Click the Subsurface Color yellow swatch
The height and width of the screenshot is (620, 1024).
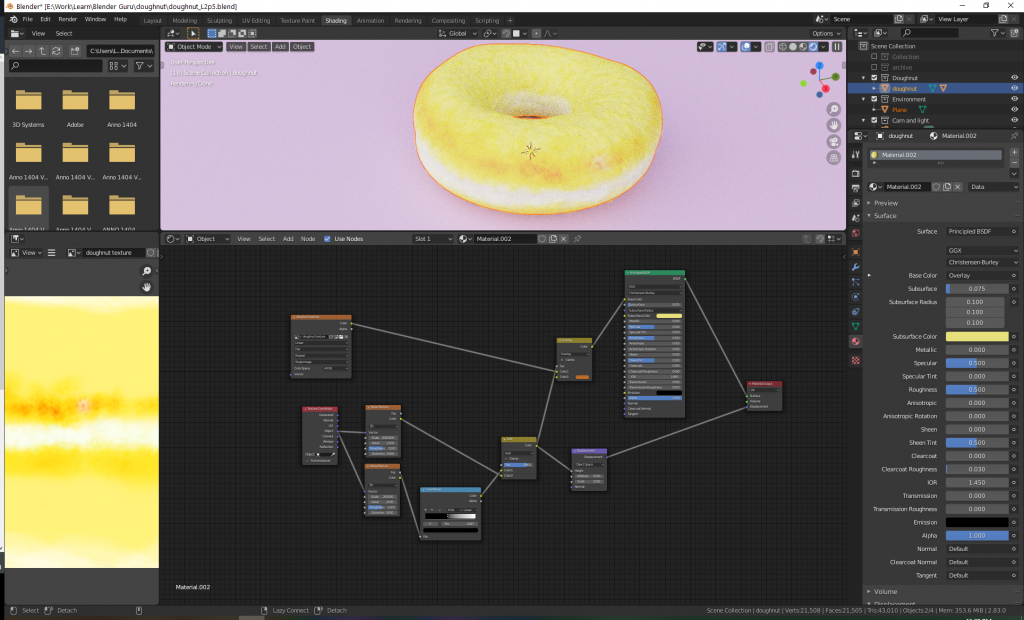[x=976, y=337]
